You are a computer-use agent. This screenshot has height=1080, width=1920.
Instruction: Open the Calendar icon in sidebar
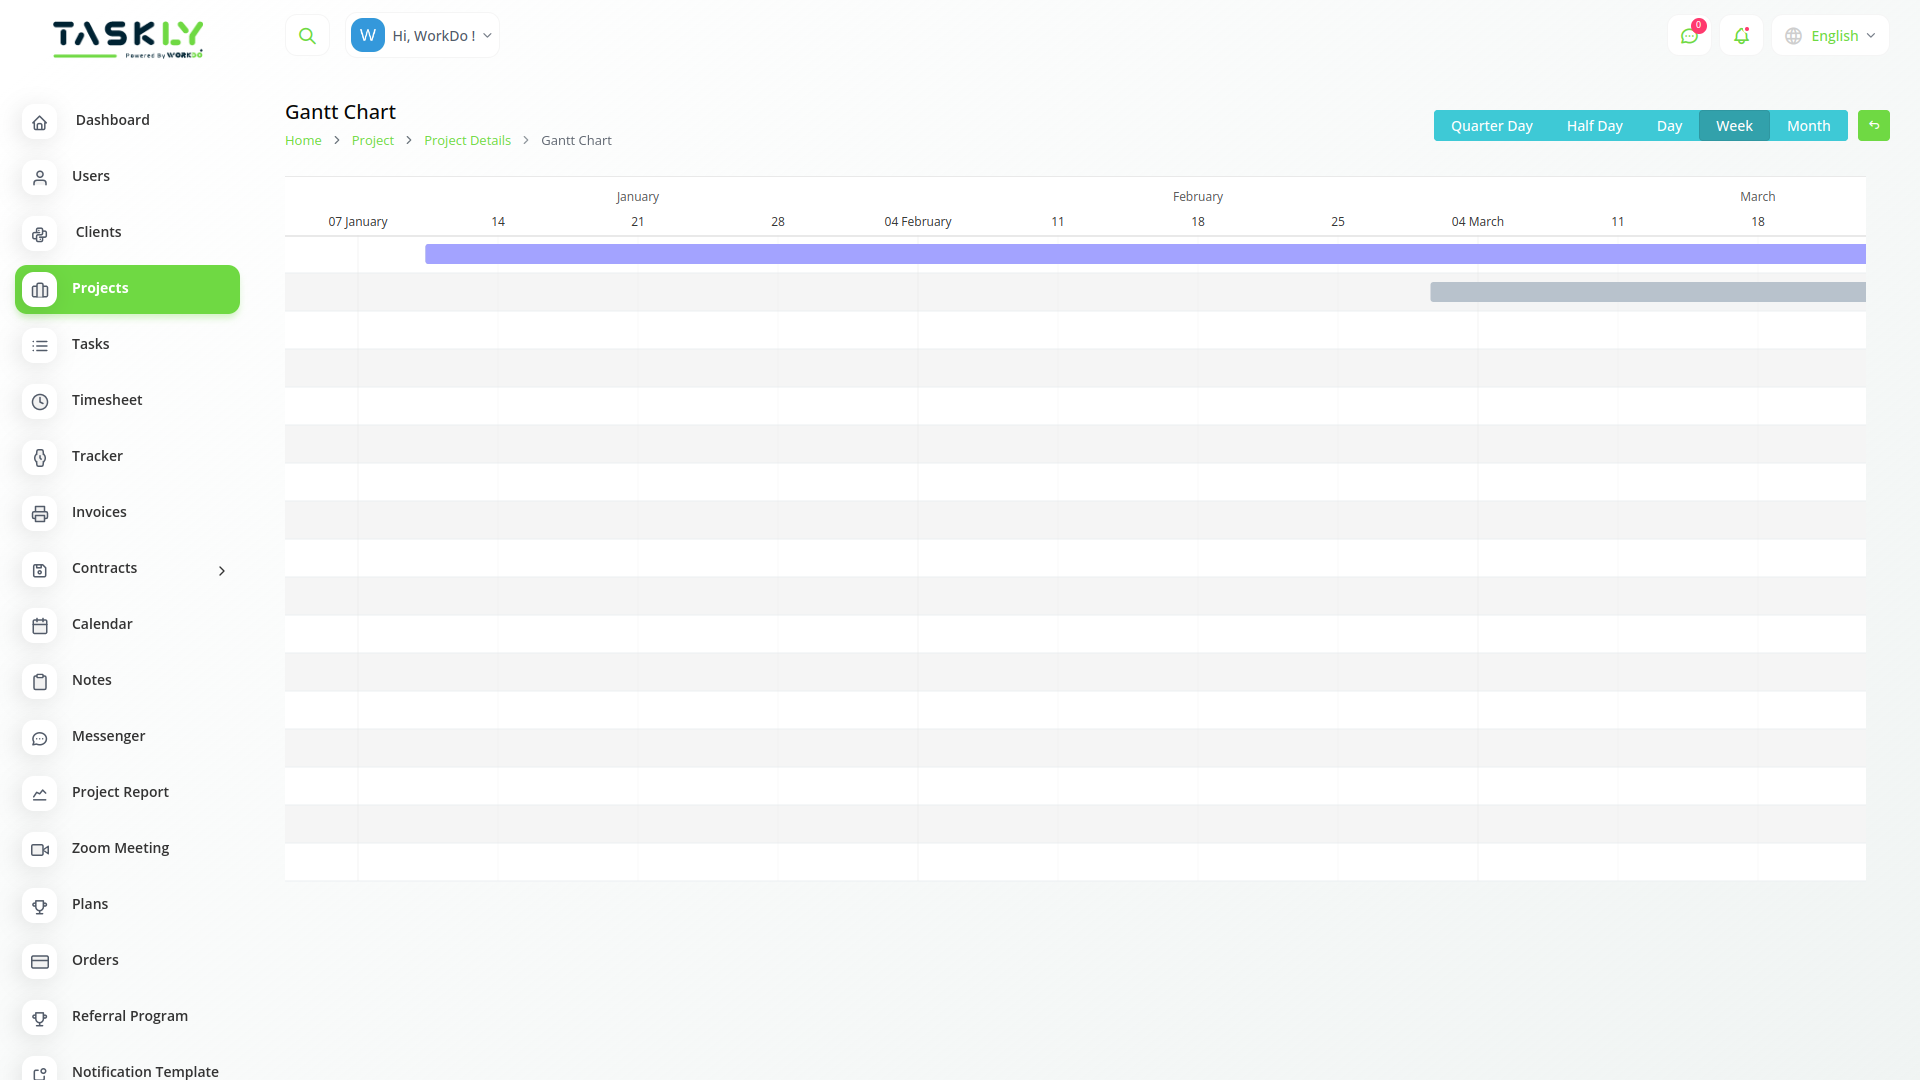click(39, 626)
